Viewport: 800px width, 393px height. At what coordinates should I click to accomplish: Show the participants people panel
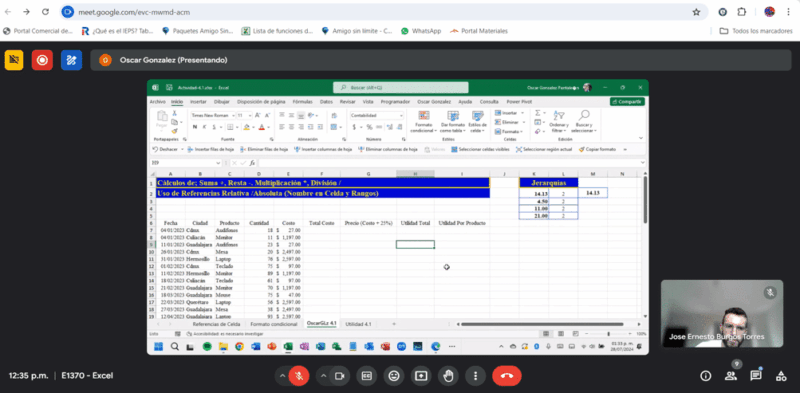(x=731, y=376)
